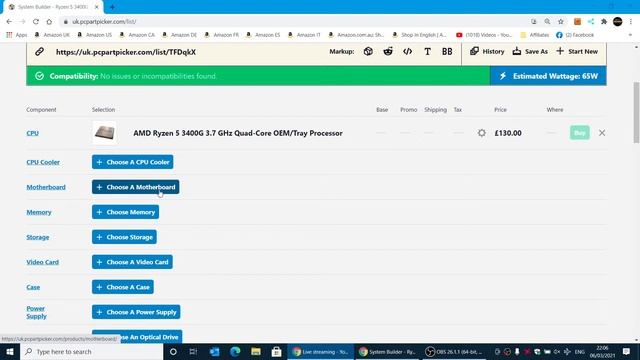Start New part list
Viewport: 640px width, 360px height.
pos(577,51)
